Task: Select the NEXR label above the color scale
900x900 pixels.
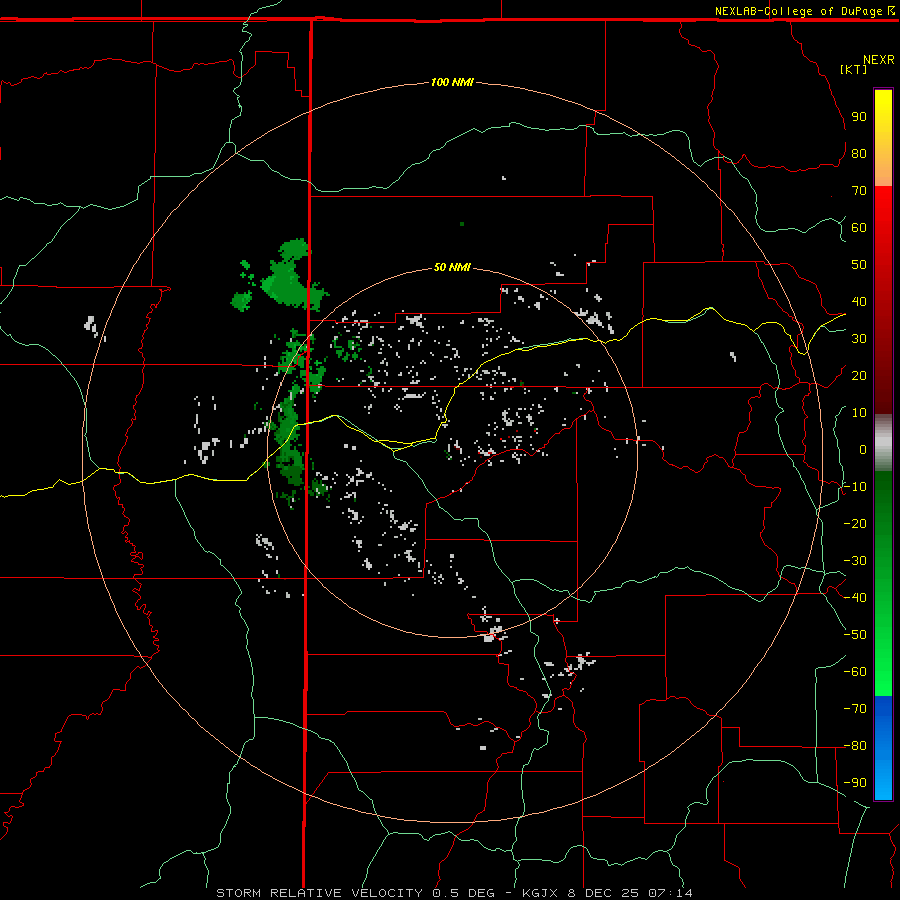Action: click(879, 60)
